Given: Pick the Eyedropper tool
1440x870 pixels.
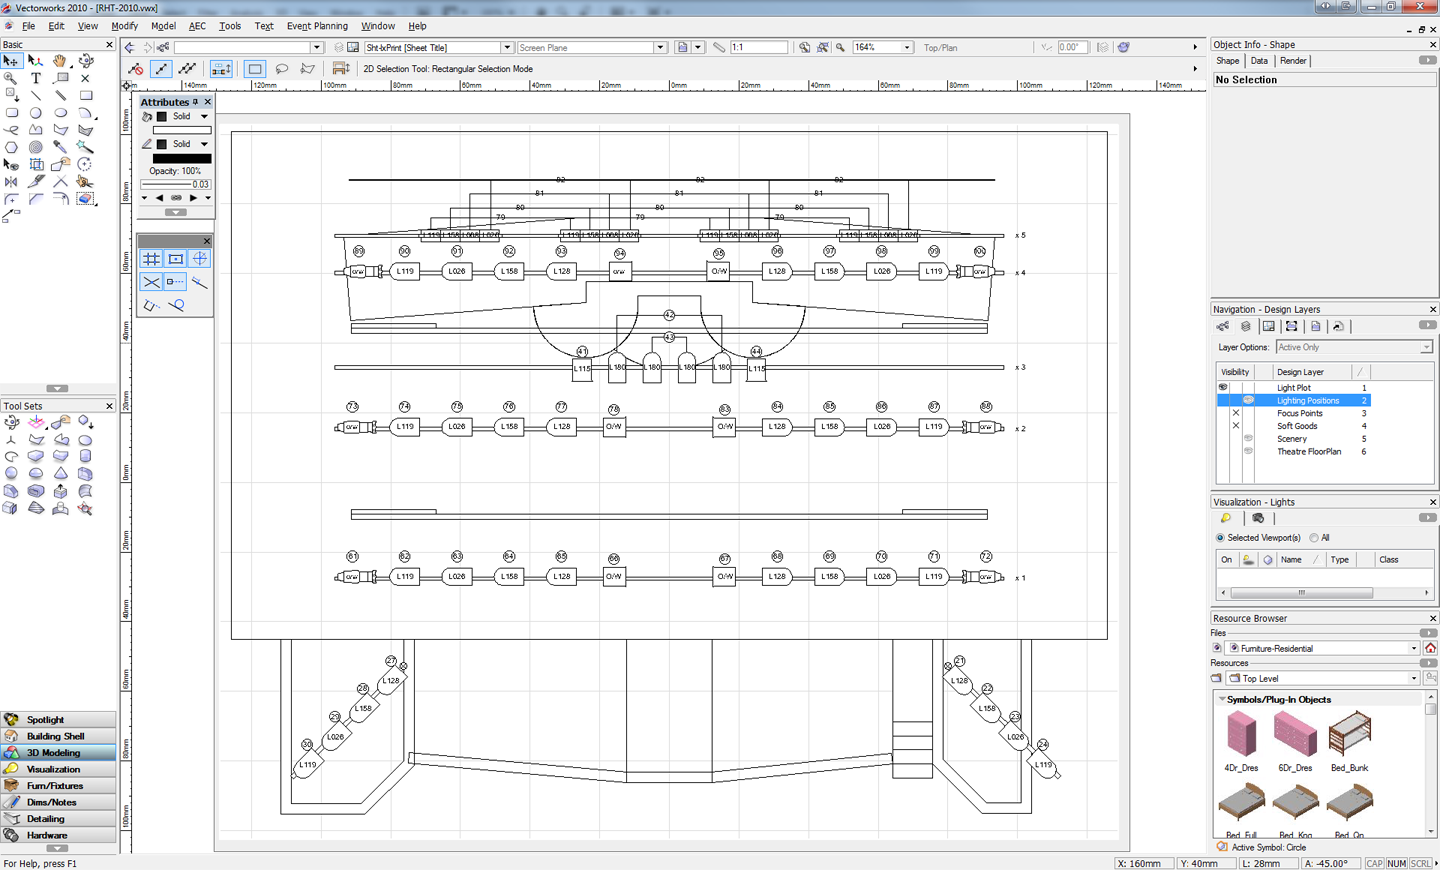Looking at the screenshot, I should 60,146.
